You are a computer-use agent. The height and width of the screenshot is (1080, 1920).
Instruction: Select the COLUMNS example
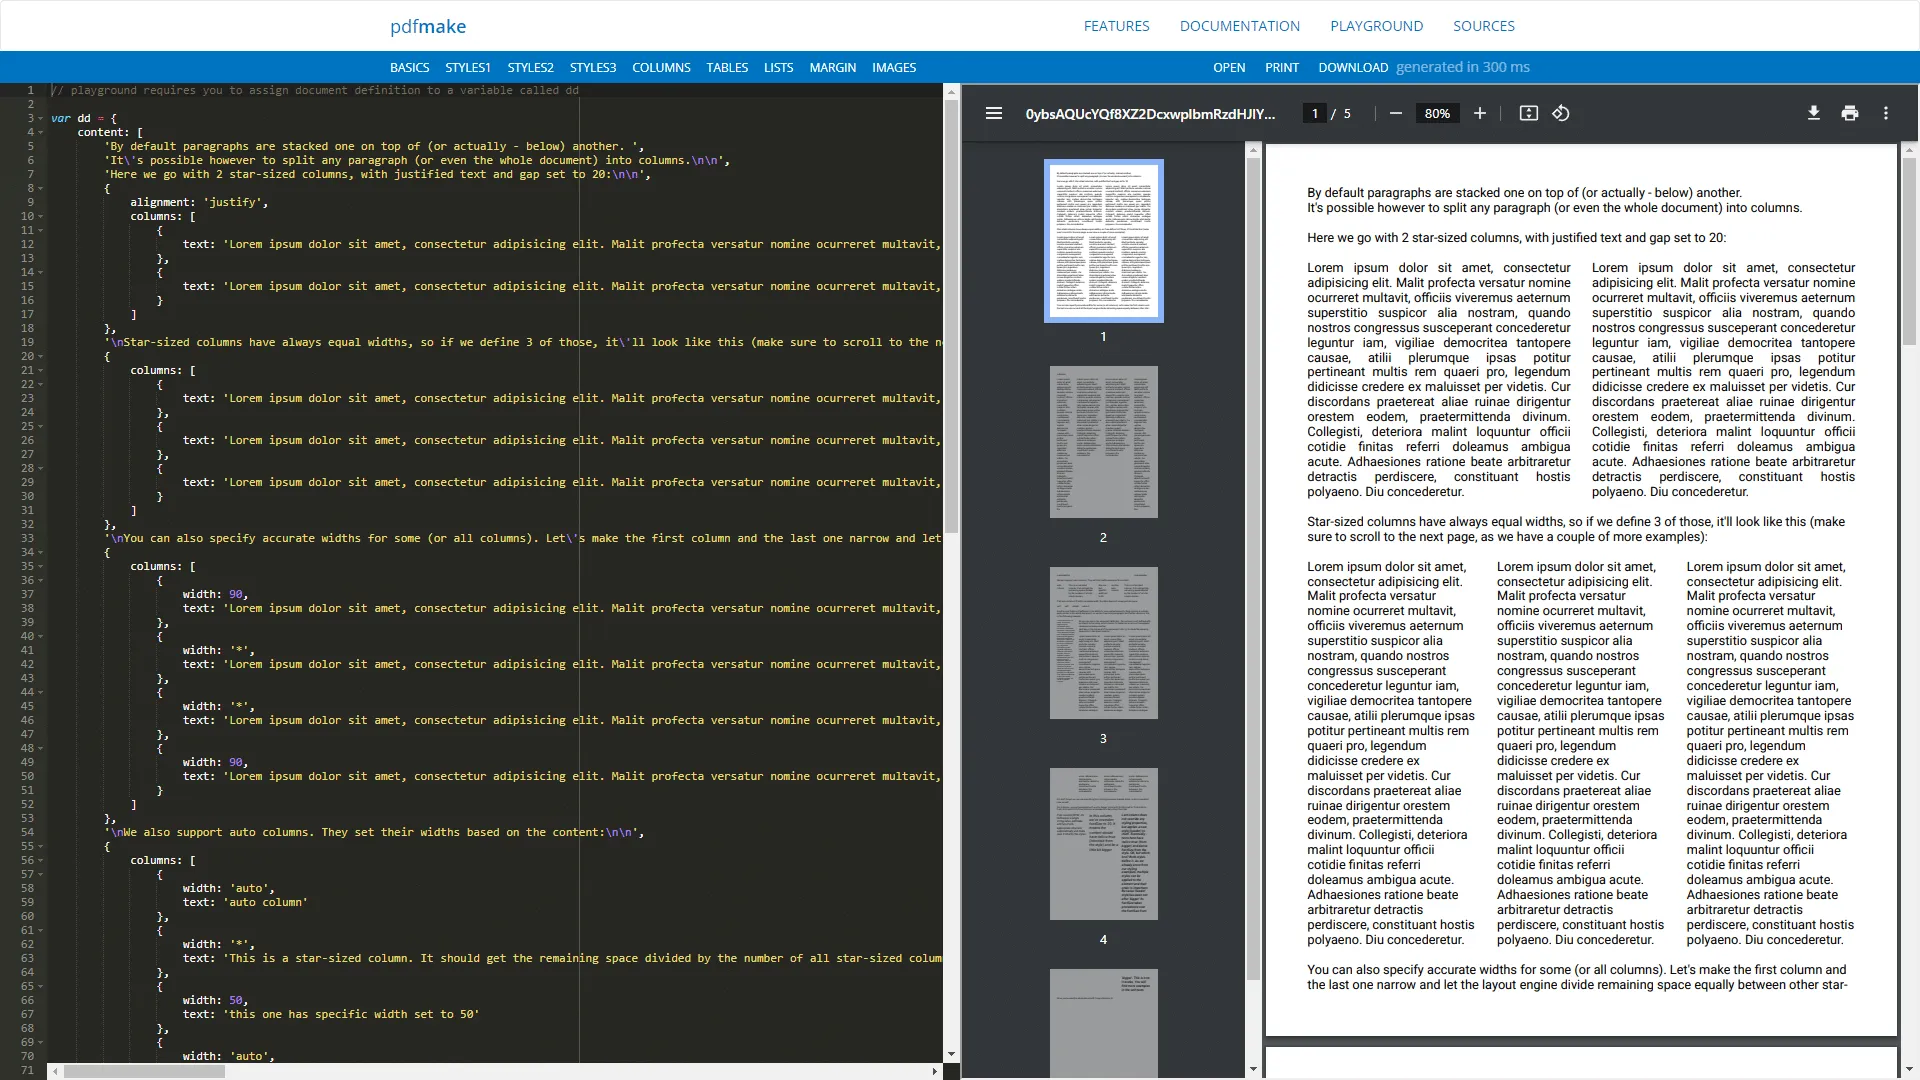coord(661,67)
